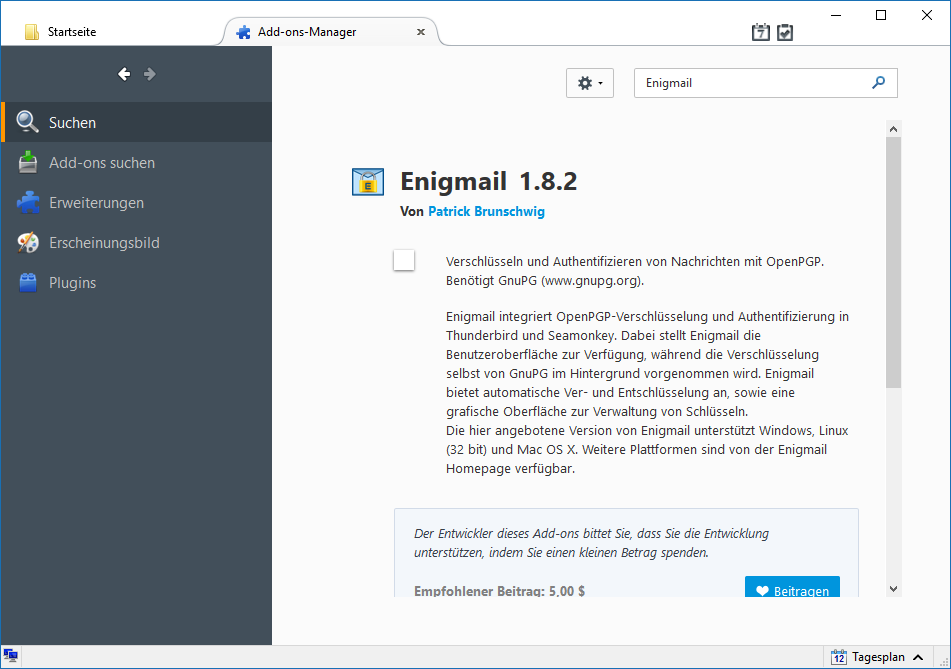The image size is (951, 669).
Task: Click the Add-ons suchen download icon
Action: (x=28, y=162)
